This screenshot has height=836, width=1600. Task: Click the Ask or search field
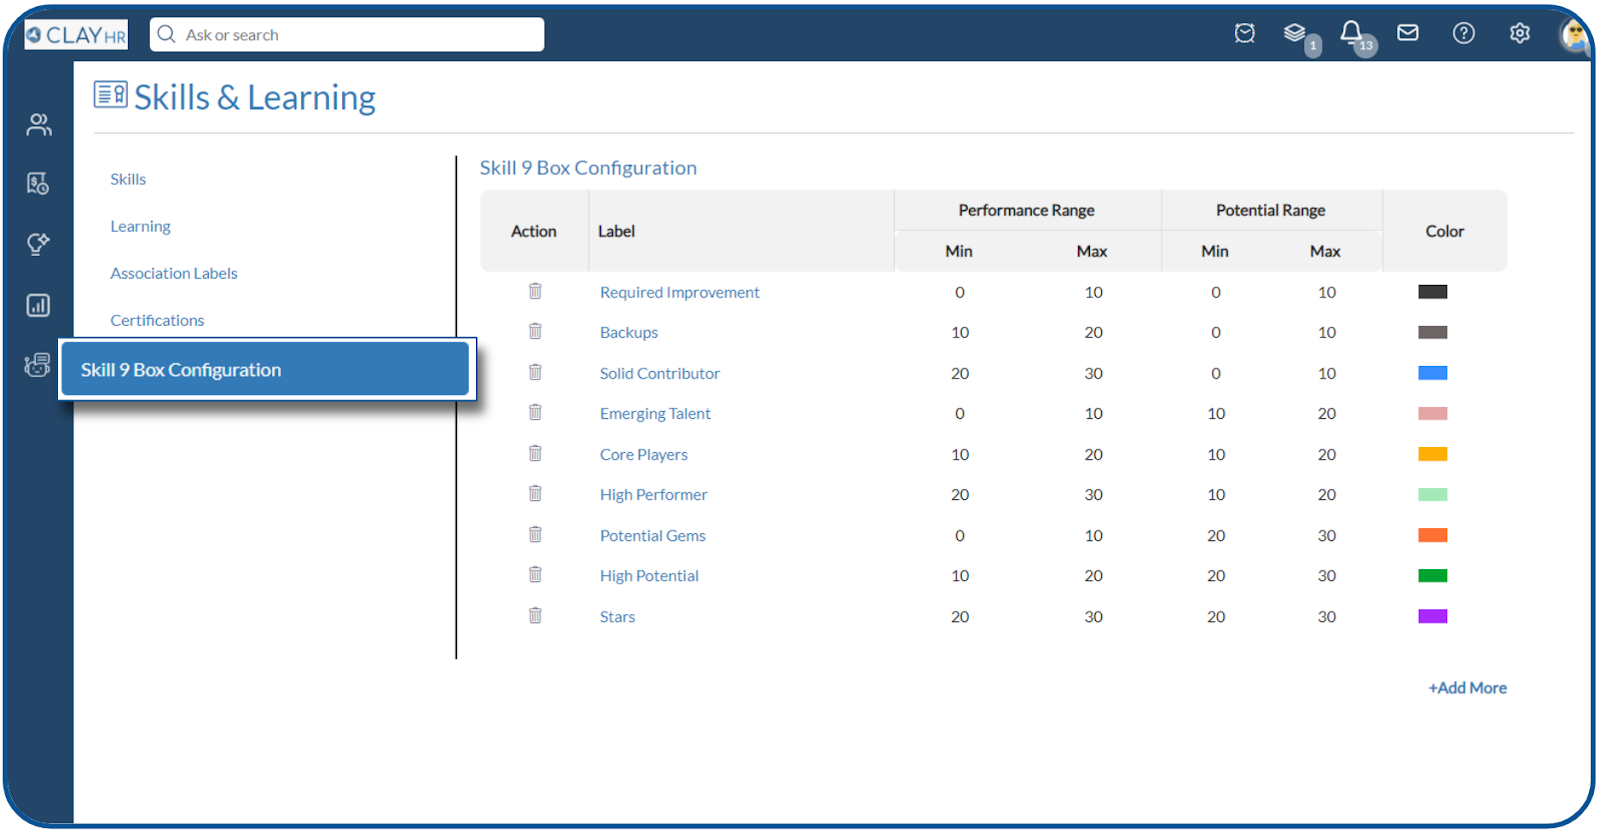347,35
